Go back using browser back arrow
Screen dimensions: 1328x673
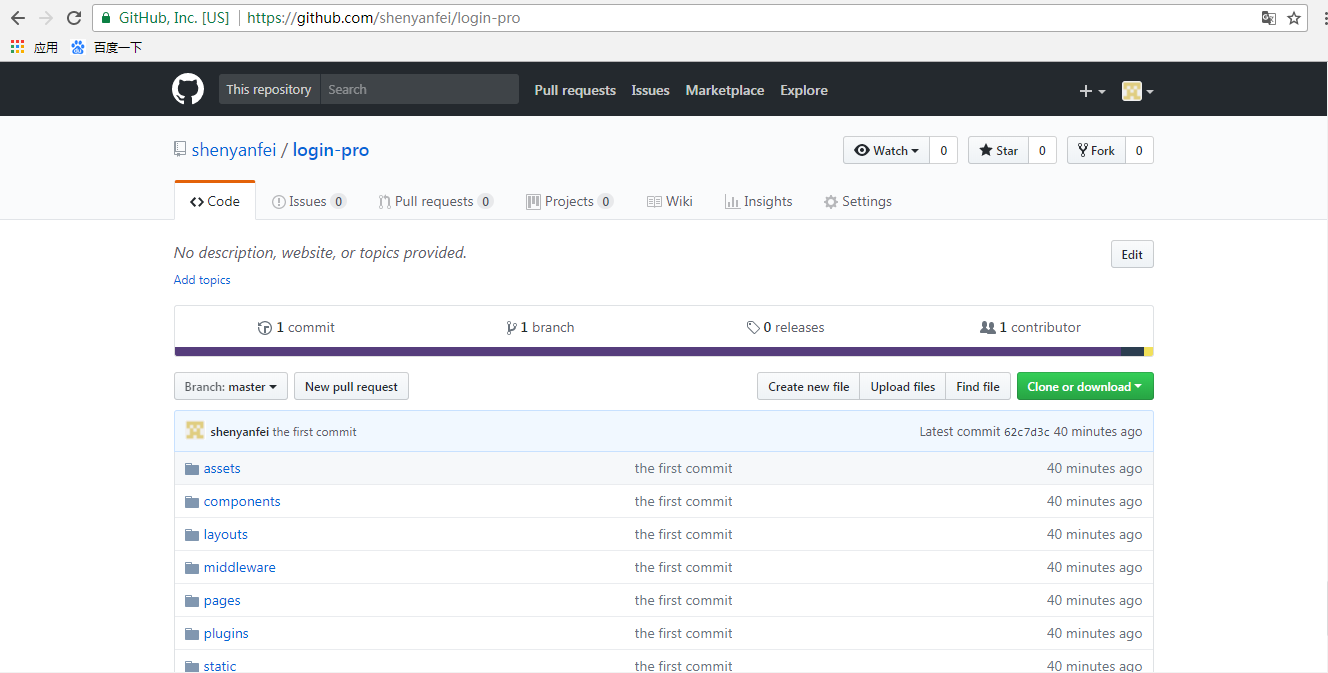click(x=18, y=18)
